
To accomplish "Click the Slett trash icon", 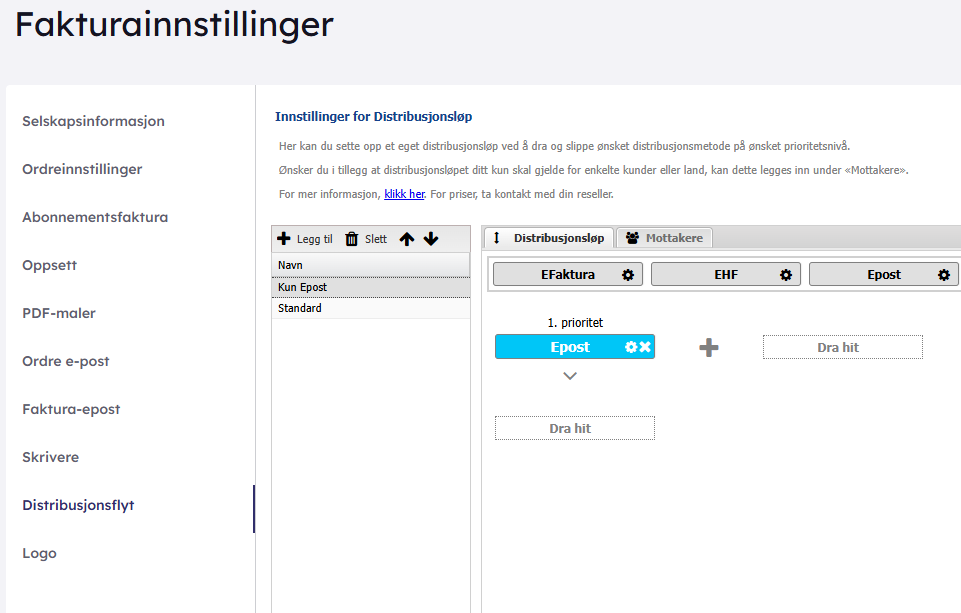I will tap(351, 239).
